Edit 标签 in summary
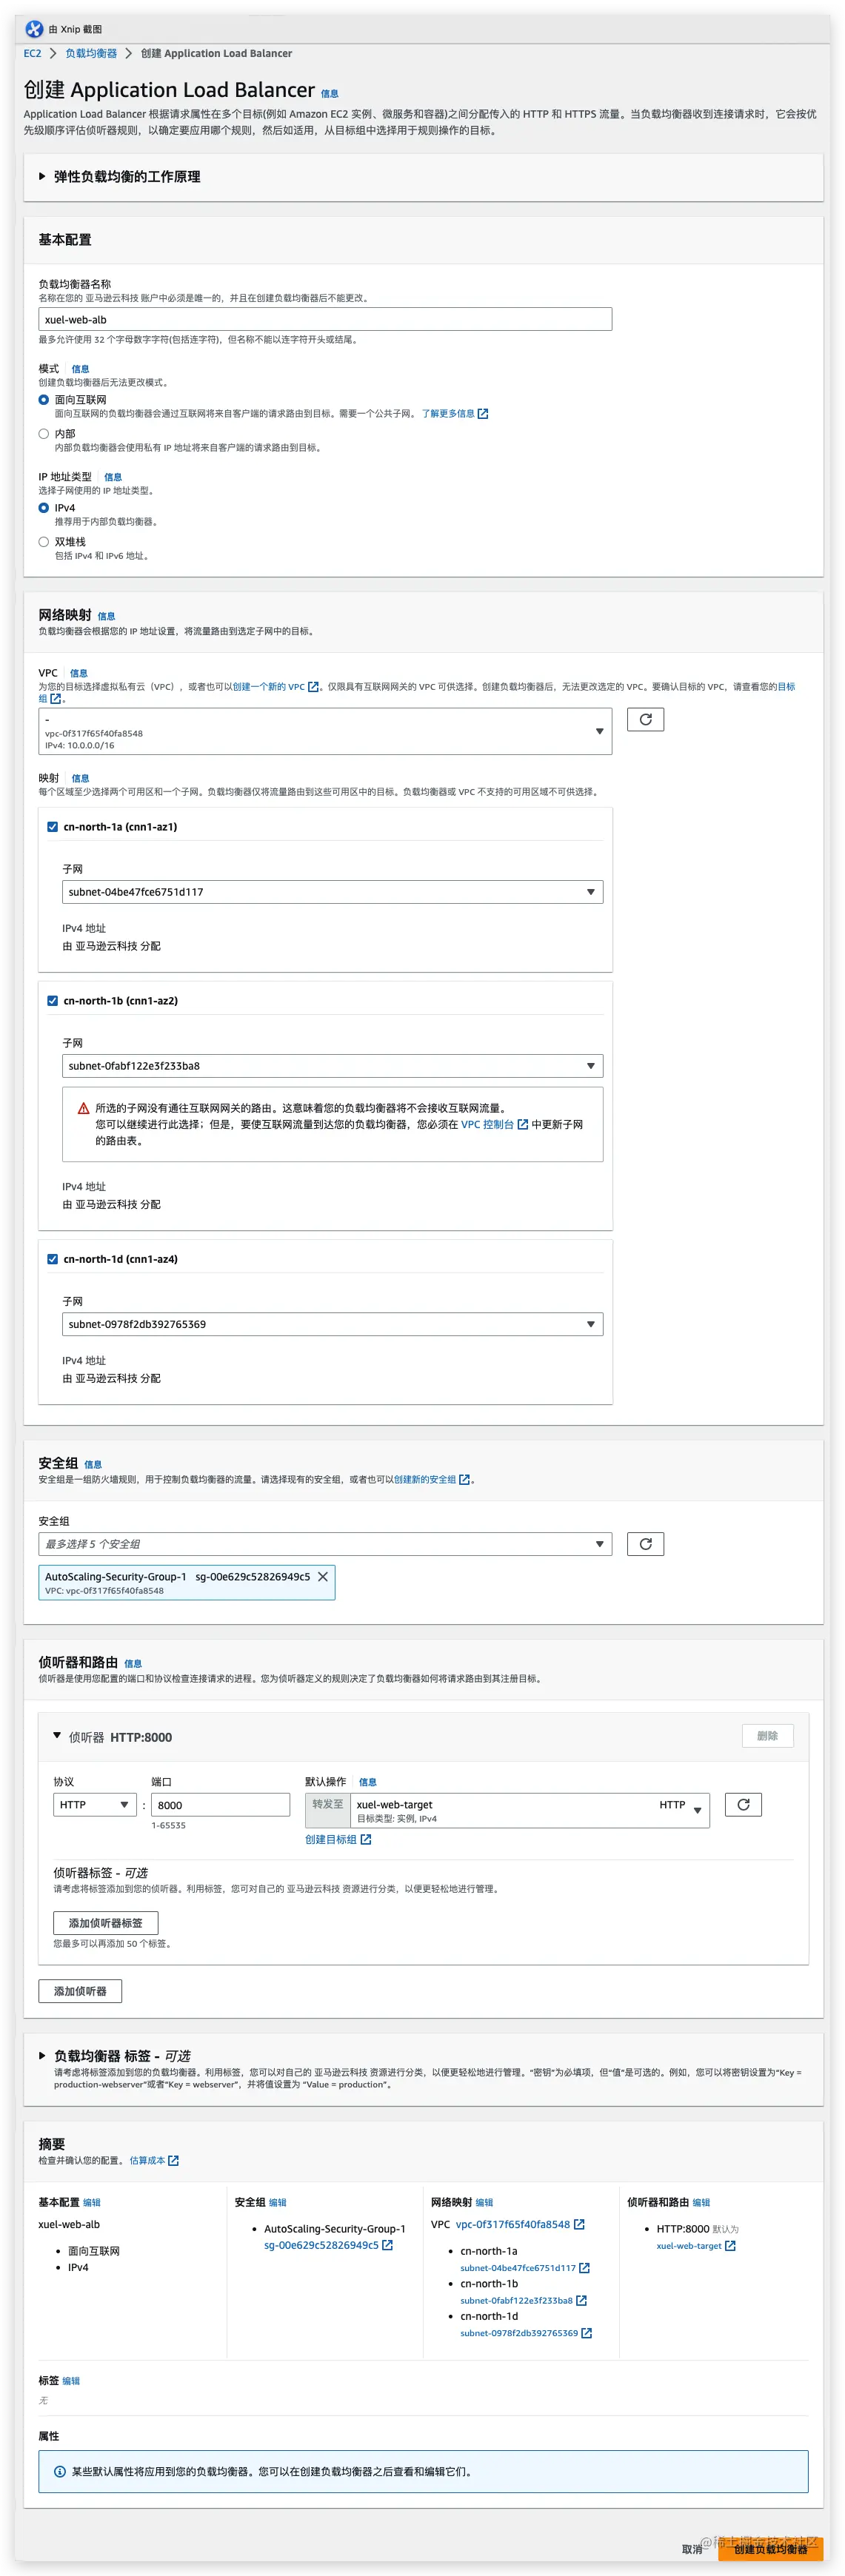 point(71,2381)
